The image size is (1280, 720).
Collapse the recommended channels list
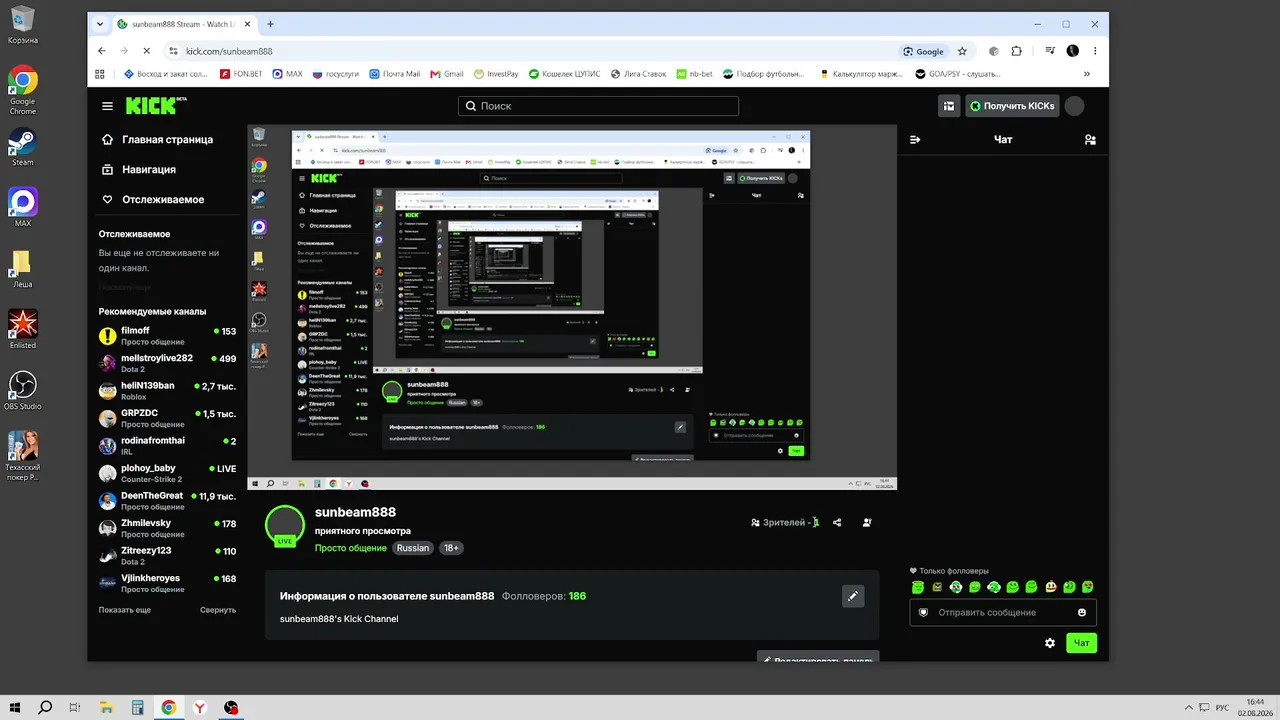click(x=218, y=610)
